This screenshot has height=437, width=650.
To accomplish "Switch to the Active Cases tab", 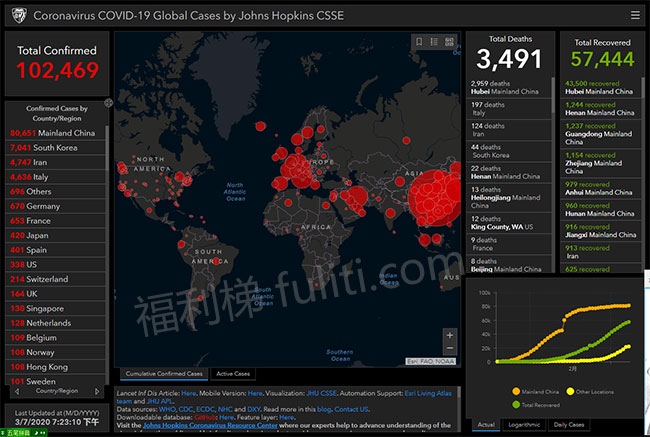I will point(233,374).
